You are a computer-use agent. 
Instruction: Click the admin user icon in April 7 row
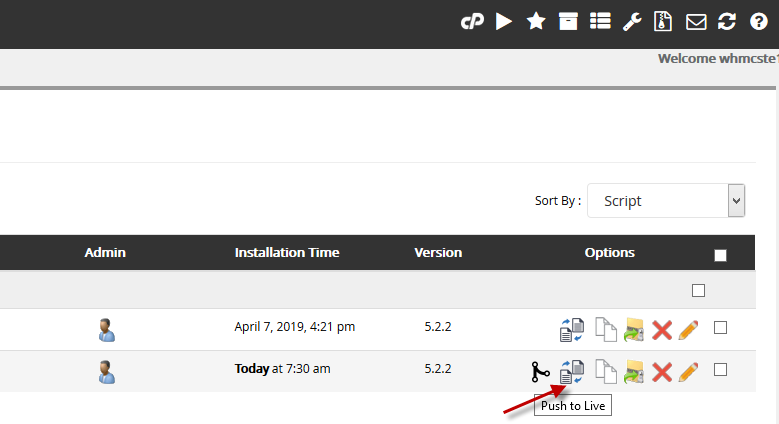click(107, 329)
